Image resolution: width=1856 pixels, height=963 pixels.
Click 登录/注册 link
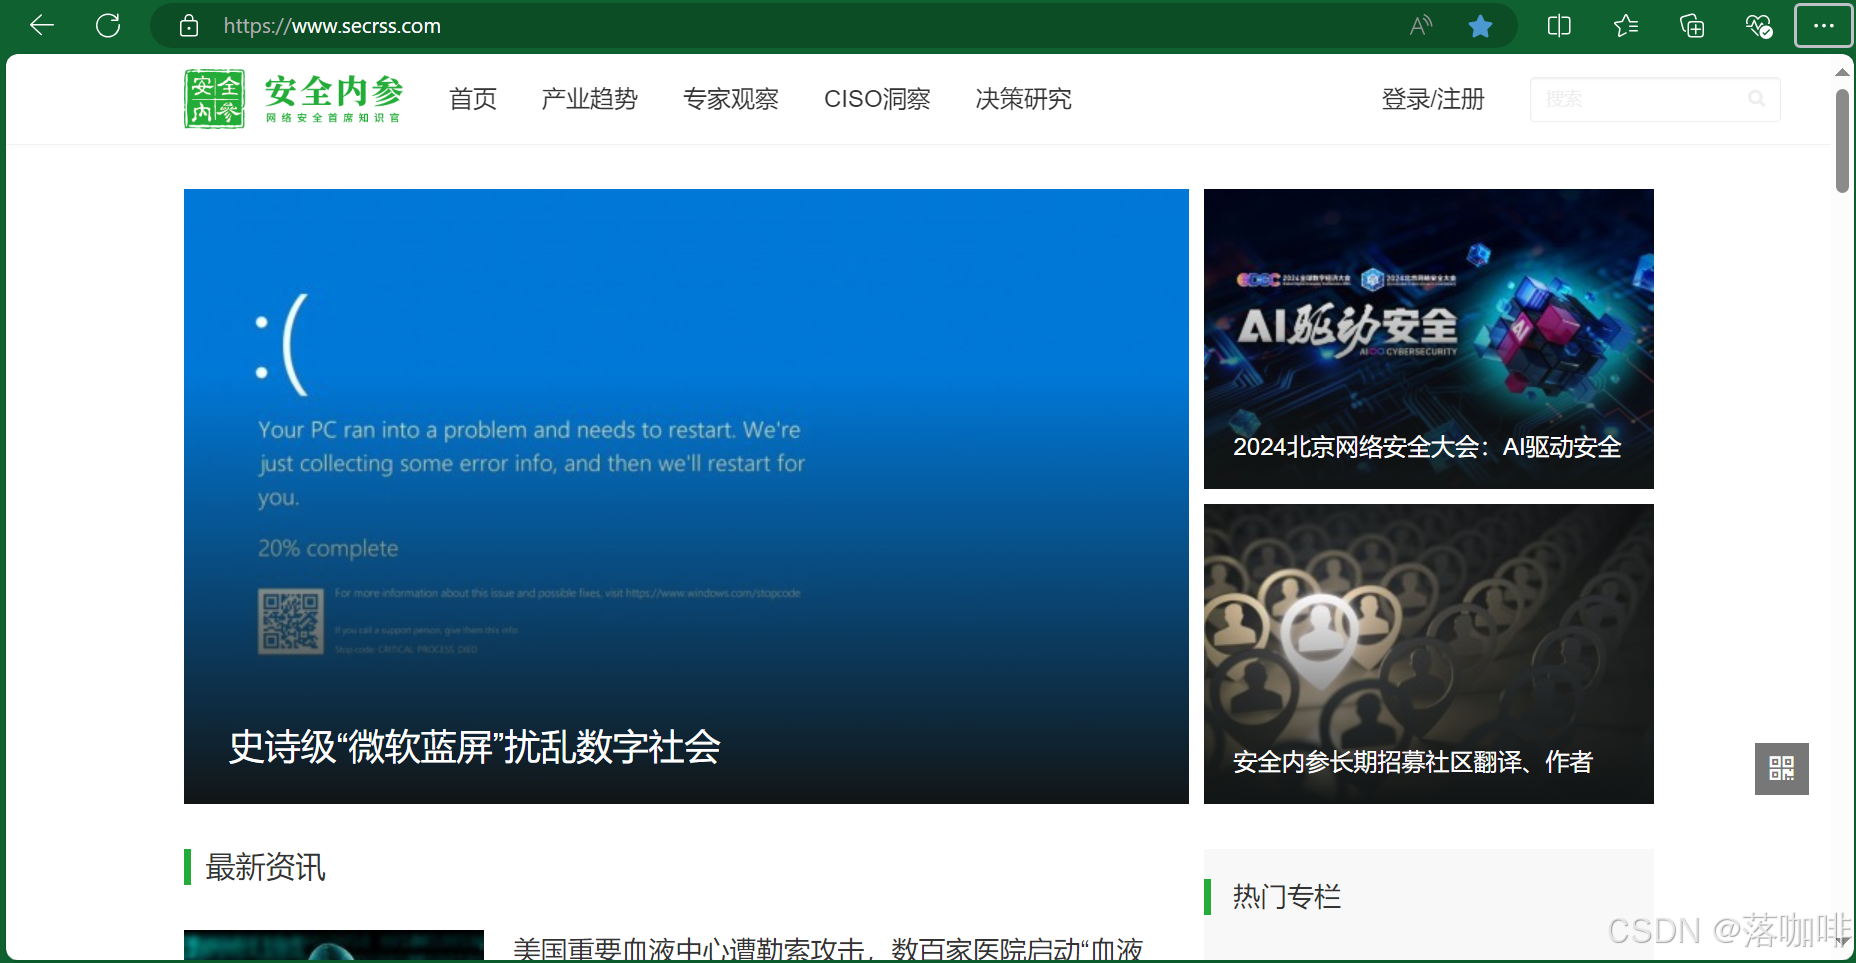1433,99
